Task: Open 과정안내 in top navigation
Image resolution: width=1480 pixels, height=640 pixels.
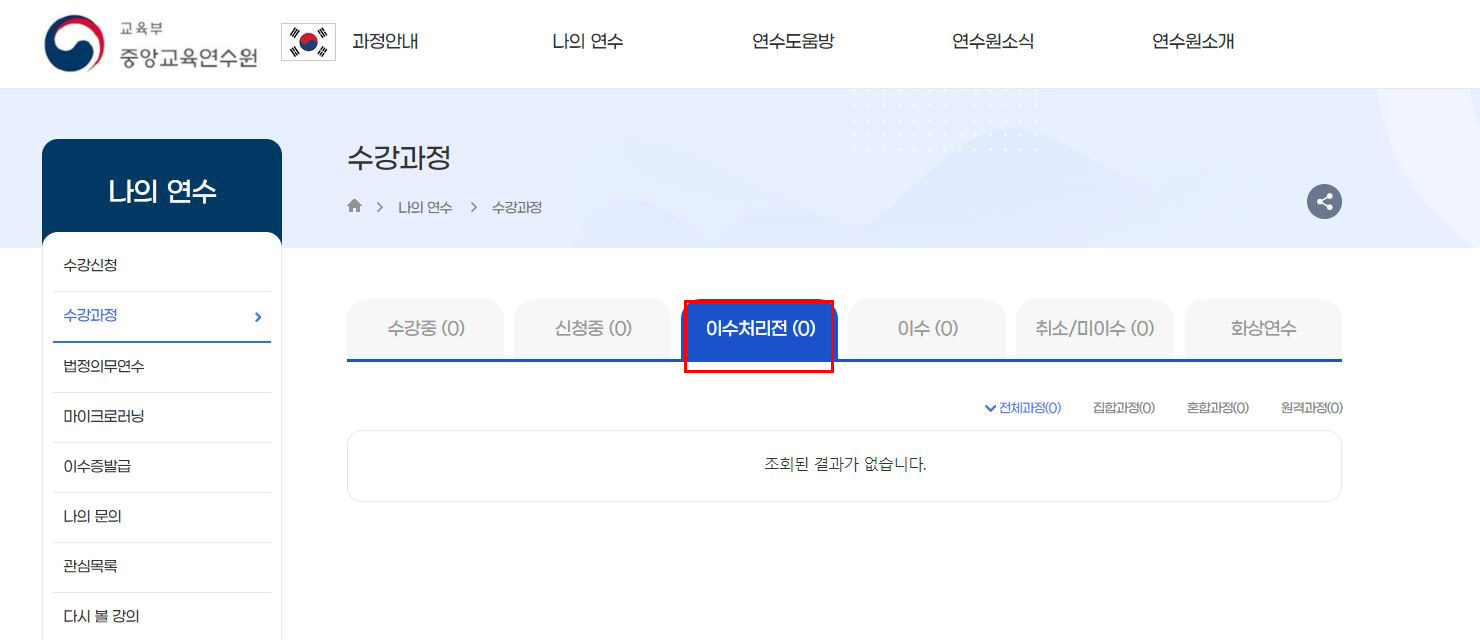Action: click(x=385, y=42)
